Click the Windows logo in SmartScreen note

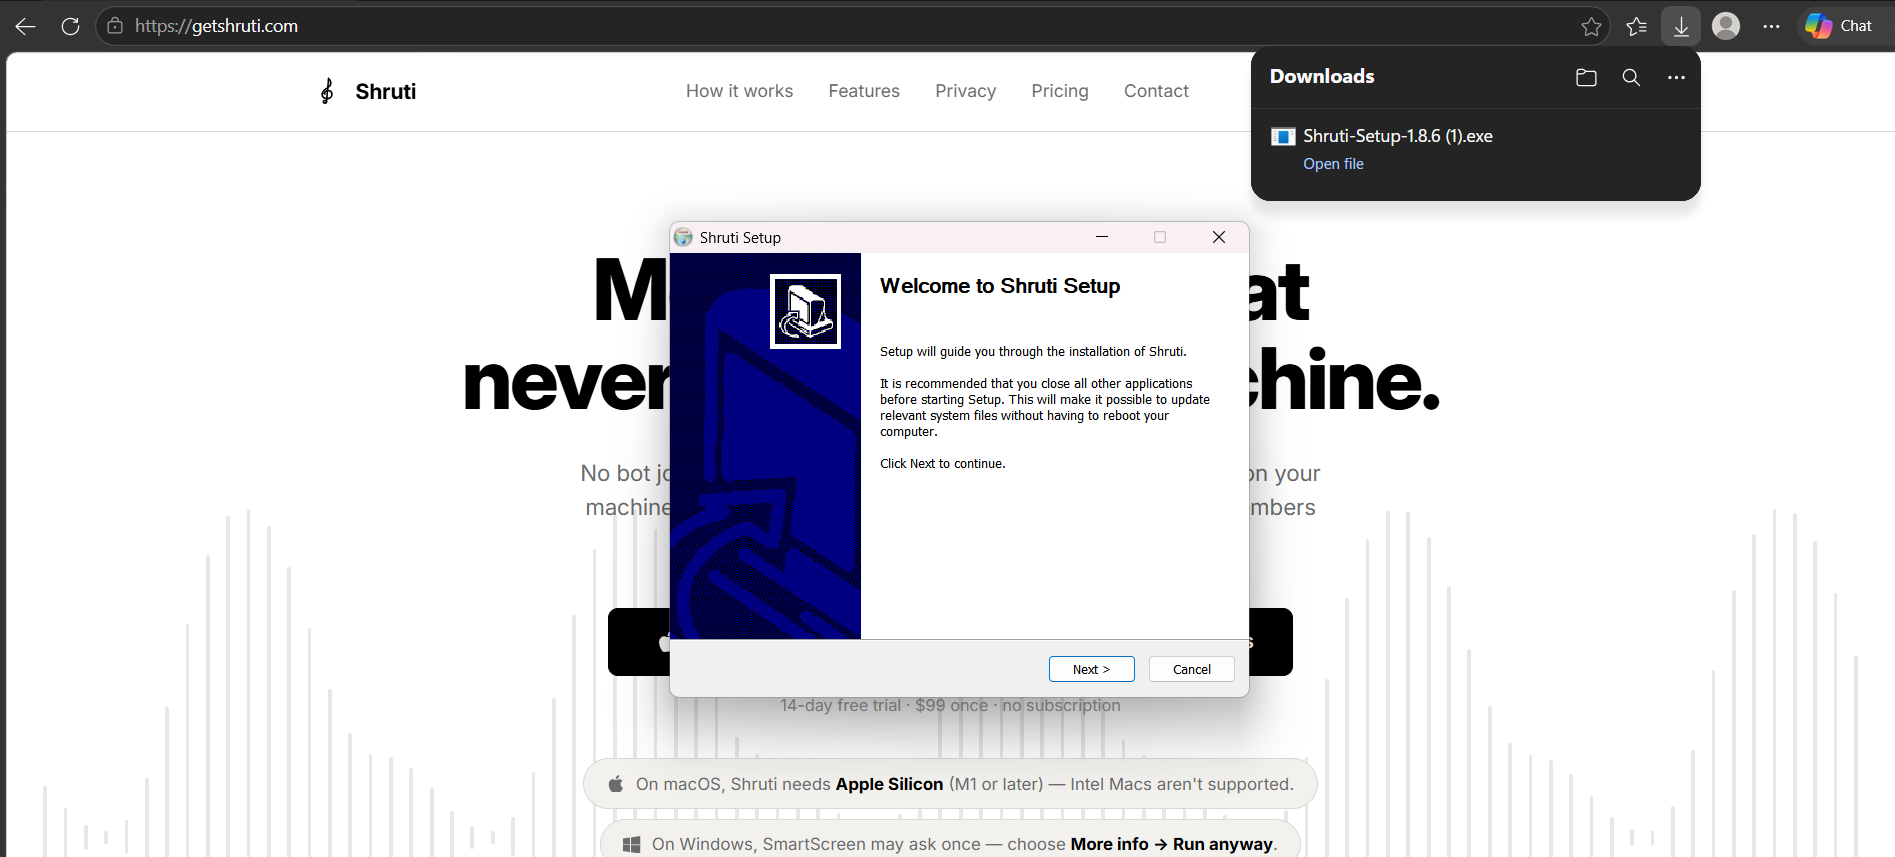(x=631, y=845)
